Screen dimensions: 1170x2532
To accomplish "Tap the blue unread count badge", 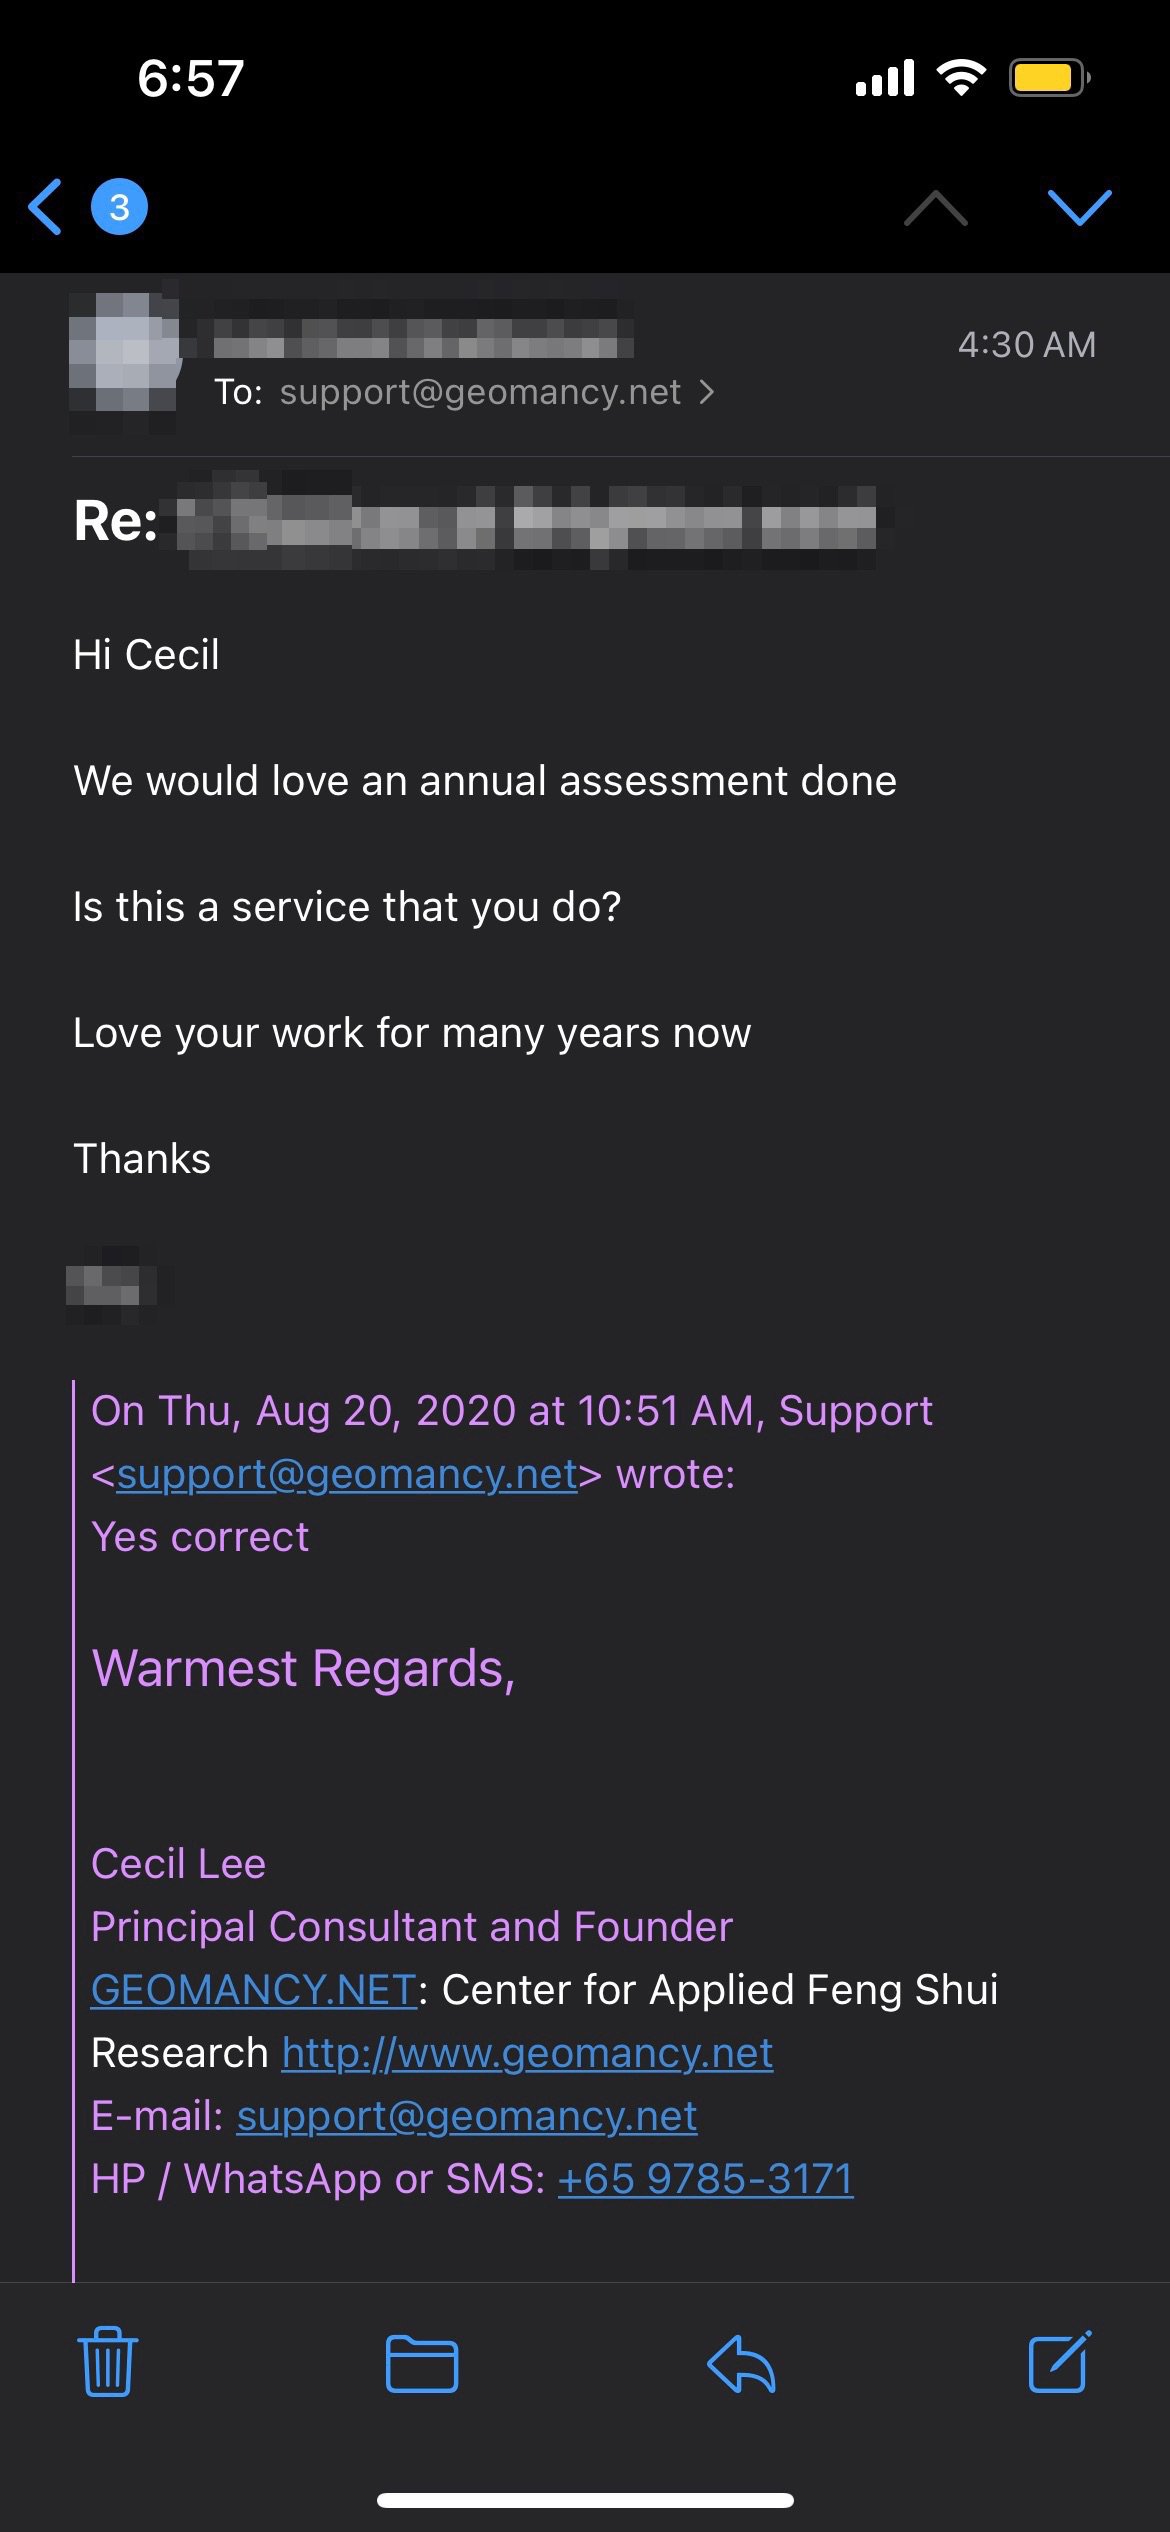I will coord(119,207).
